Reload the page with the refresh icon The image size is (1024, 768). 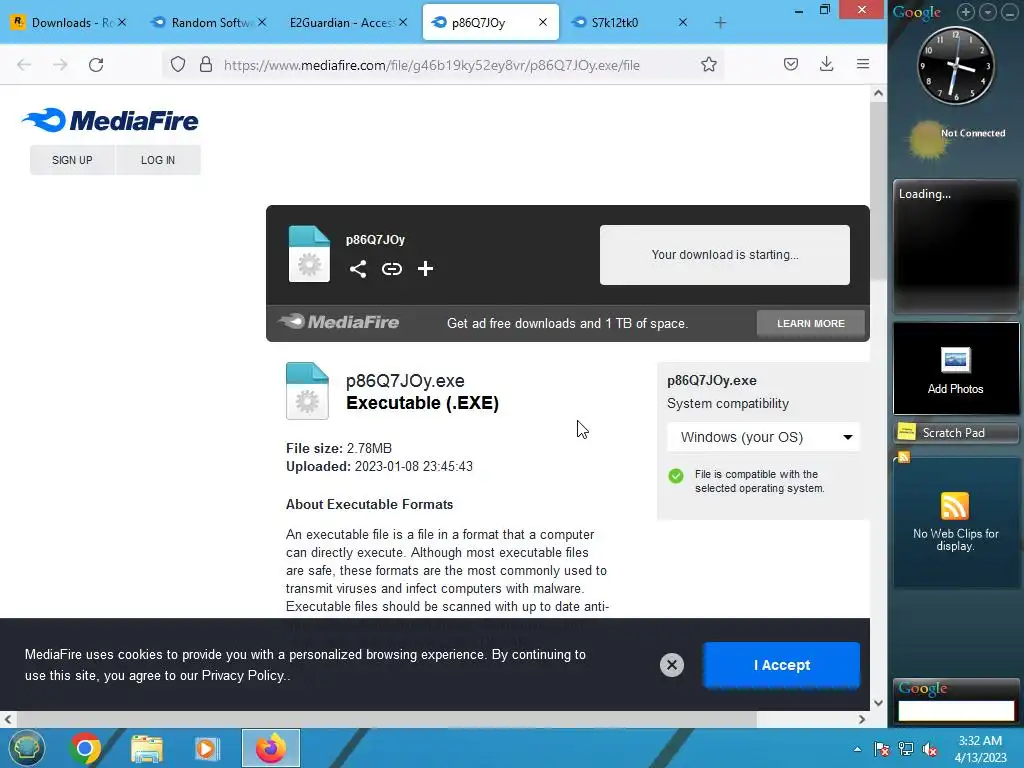point(96,65)
